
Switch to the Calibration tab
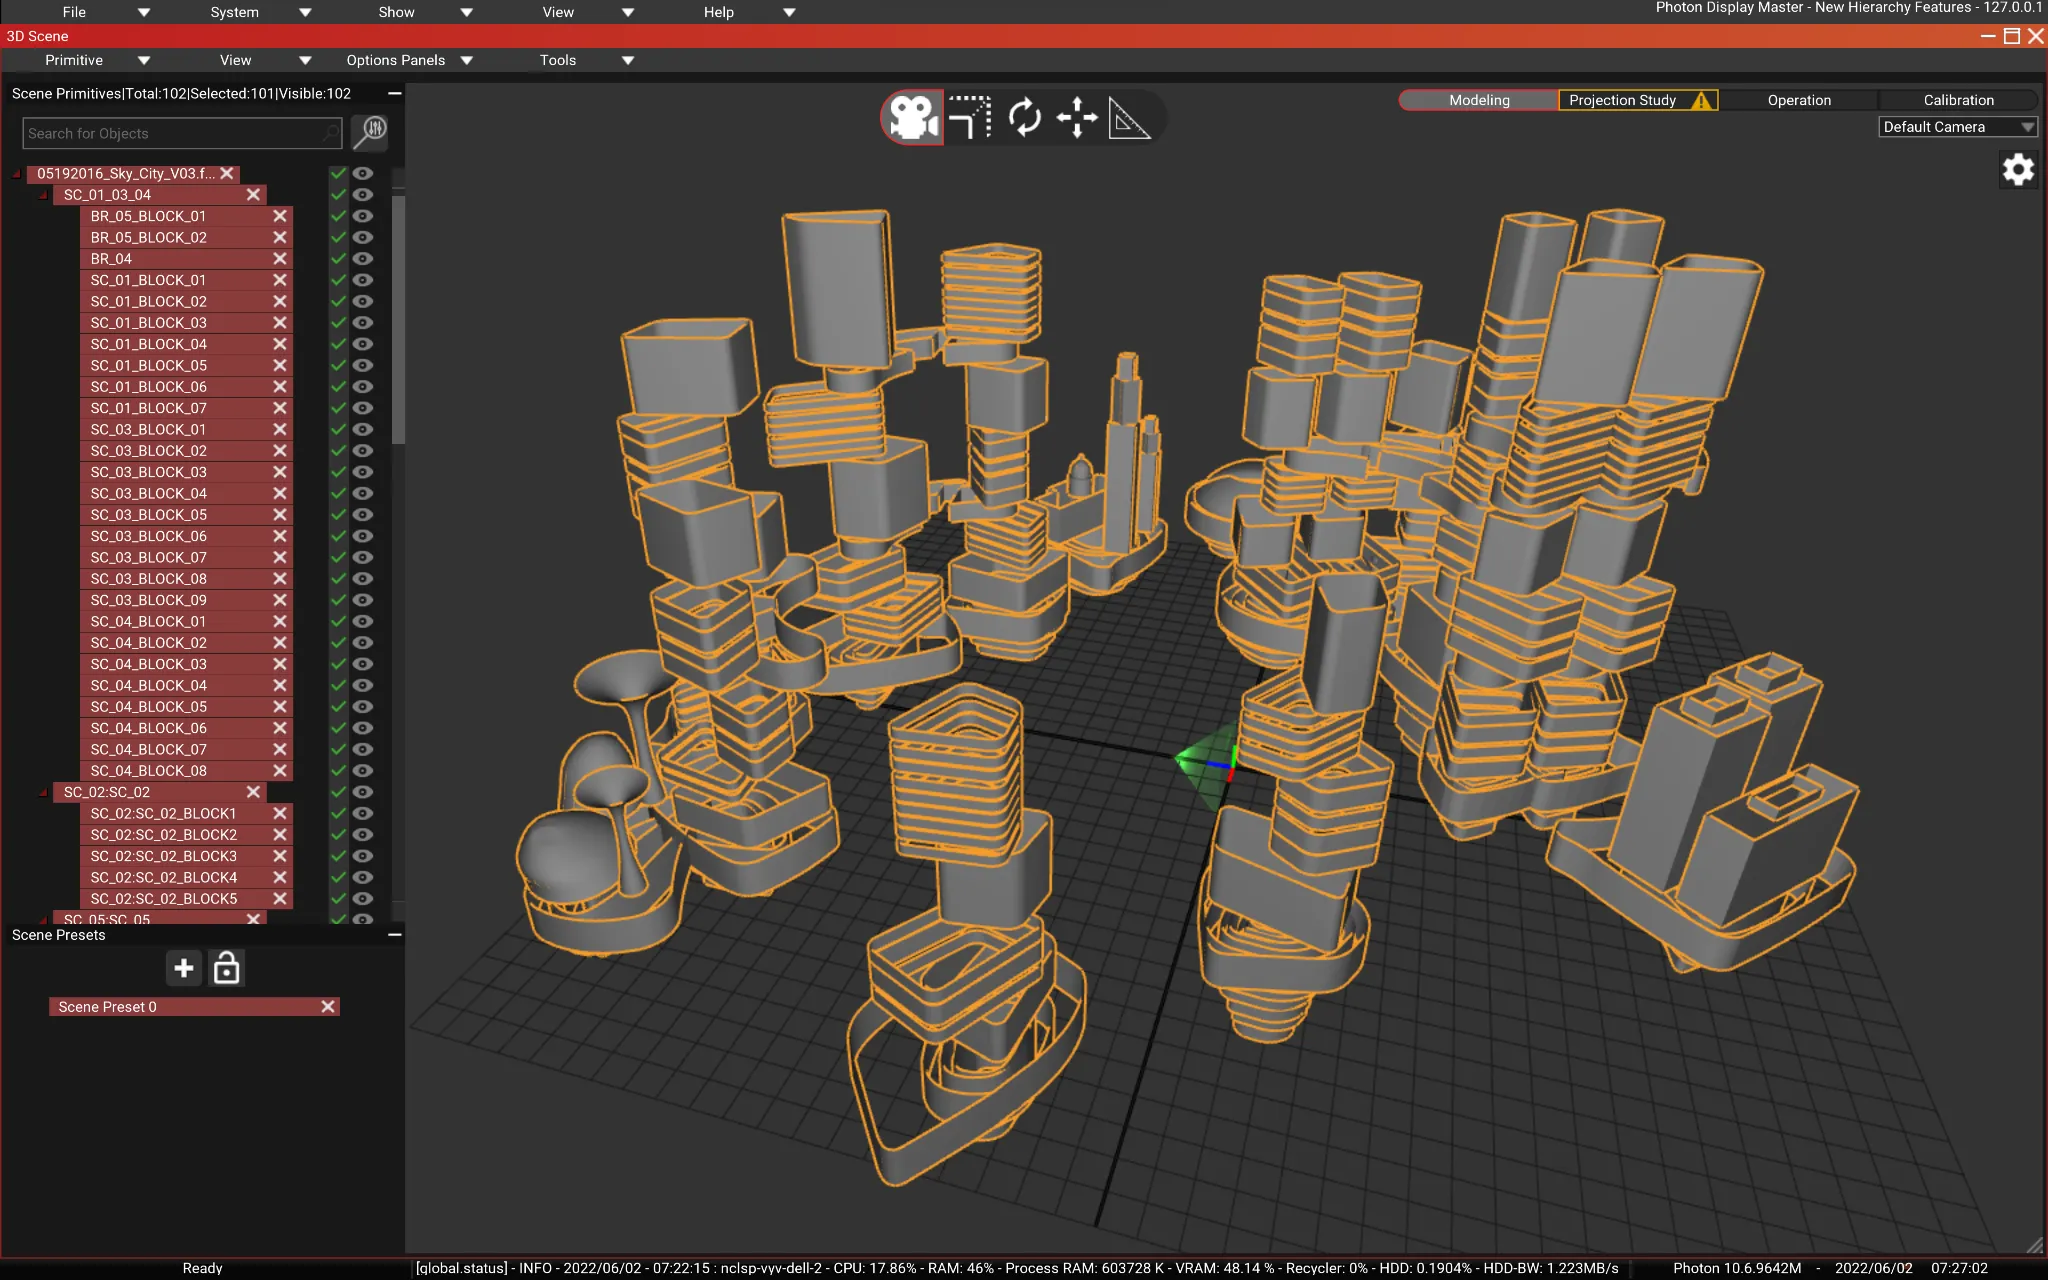pos(1958,100)
